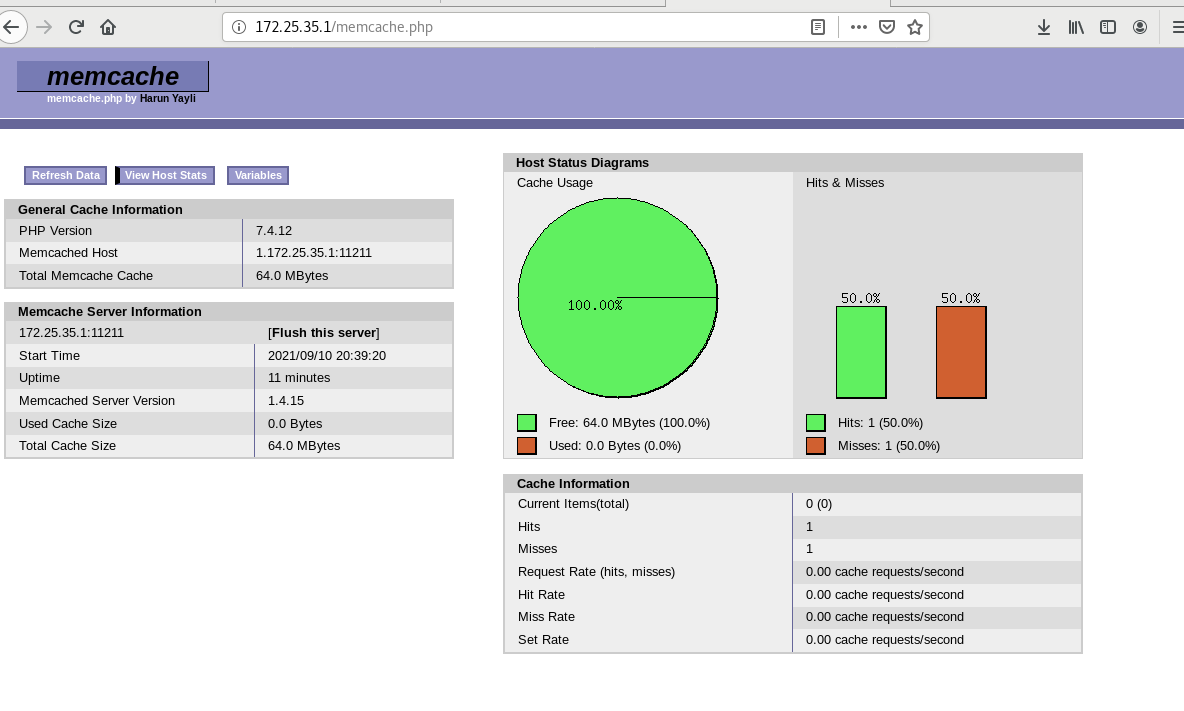This screenshot has height=711, width=1184.
Task: Click the orange Misses bar
Action: point(961,352)
